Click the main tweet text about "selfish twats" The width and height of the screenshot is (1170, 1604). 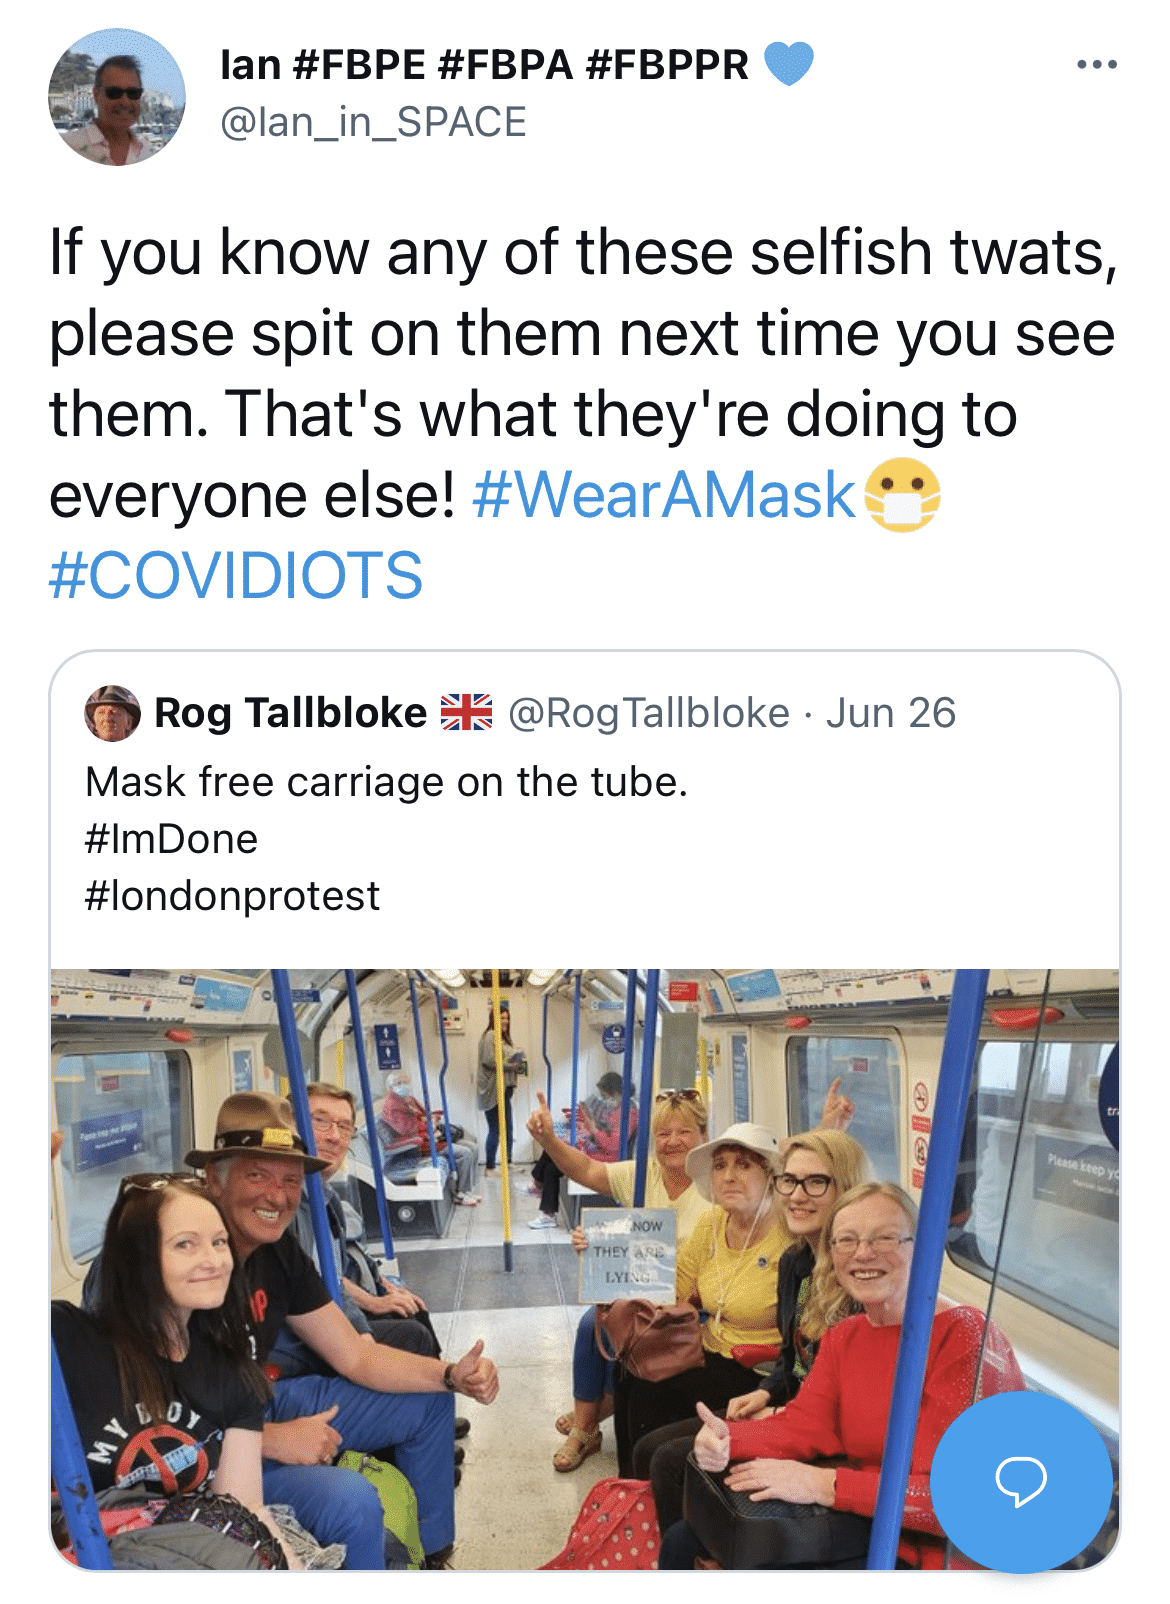tap(582, 332)
